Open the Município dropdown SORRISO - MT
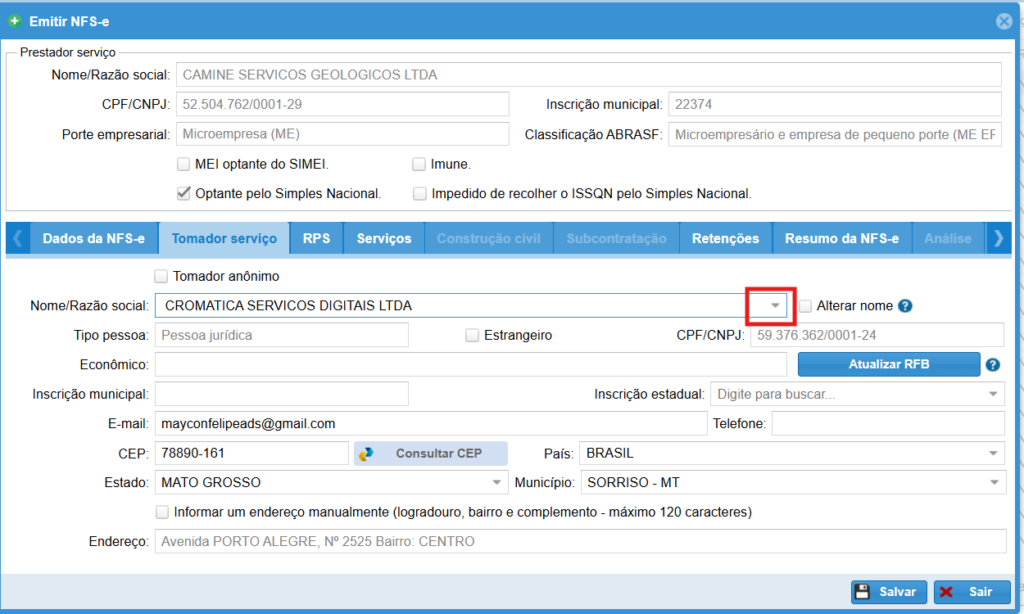This screenshot has height=614, width=1024. pos(994,483)
